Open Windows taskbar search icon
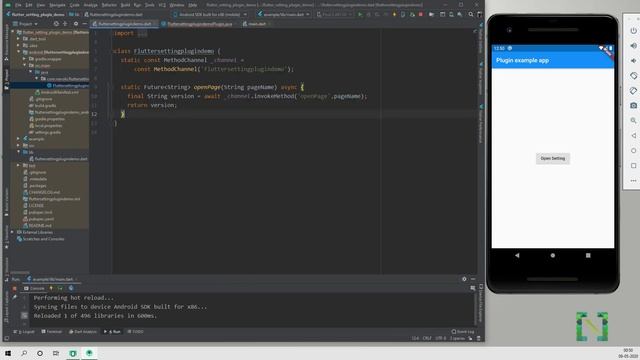This screenshot has width=640, height=360. click(x=24, y=353)
